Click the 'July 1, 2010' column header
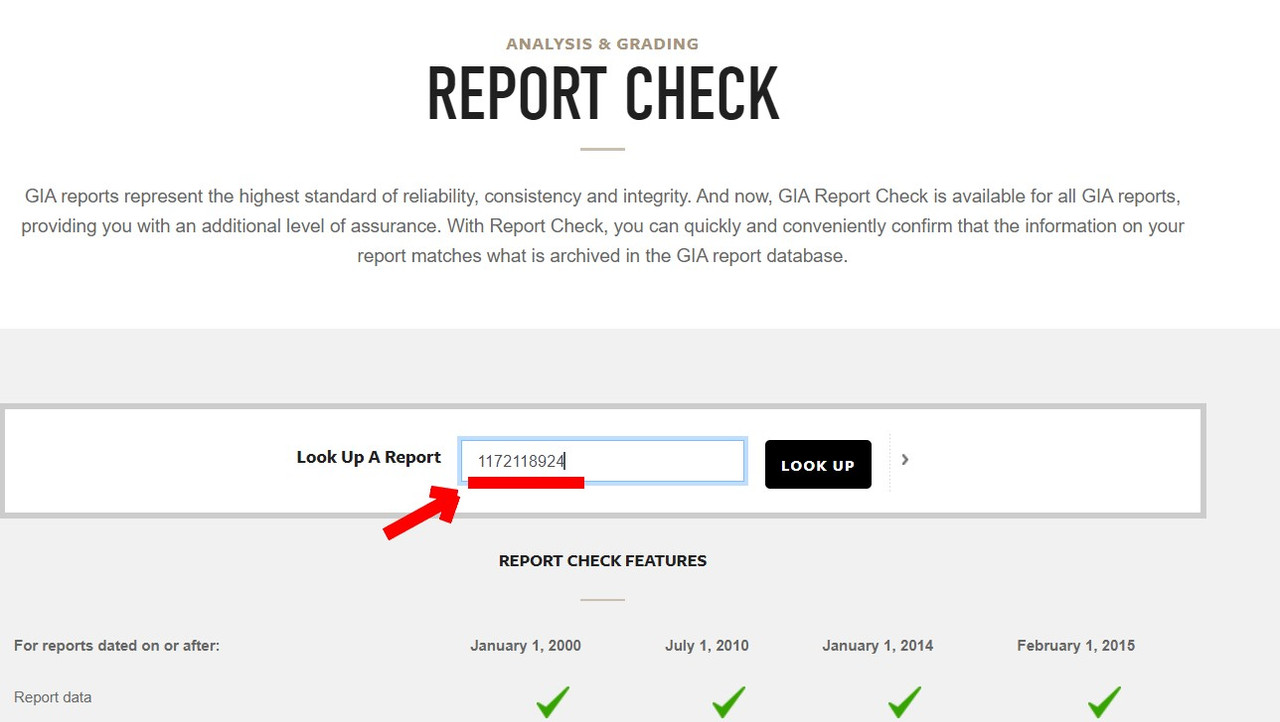Viewport: 1280px width, 722px height. point(707,646)
